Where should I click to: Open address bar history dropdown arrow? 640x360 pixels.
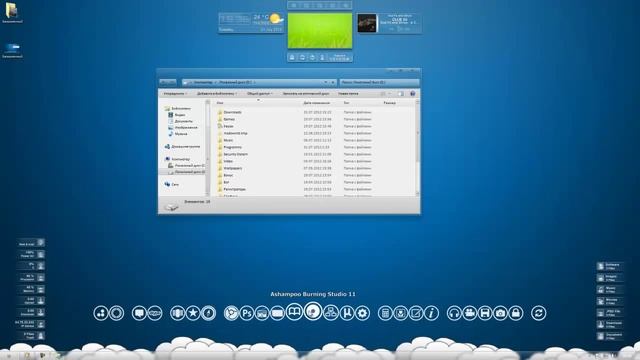326,82
